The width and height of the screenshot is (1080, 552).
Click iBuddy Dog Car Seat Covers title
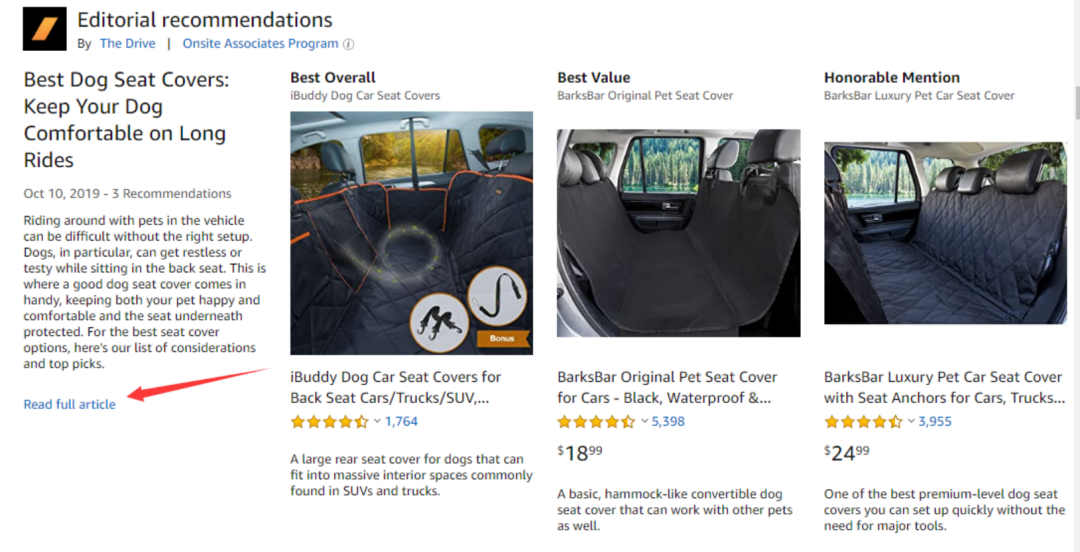[x=396, y=387]
